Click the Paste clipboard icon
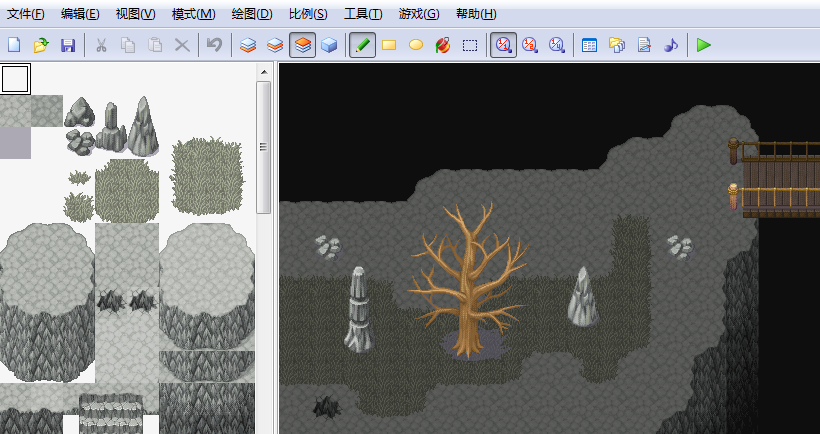Screen dimensions: 820x434 [x=155, y=45]
